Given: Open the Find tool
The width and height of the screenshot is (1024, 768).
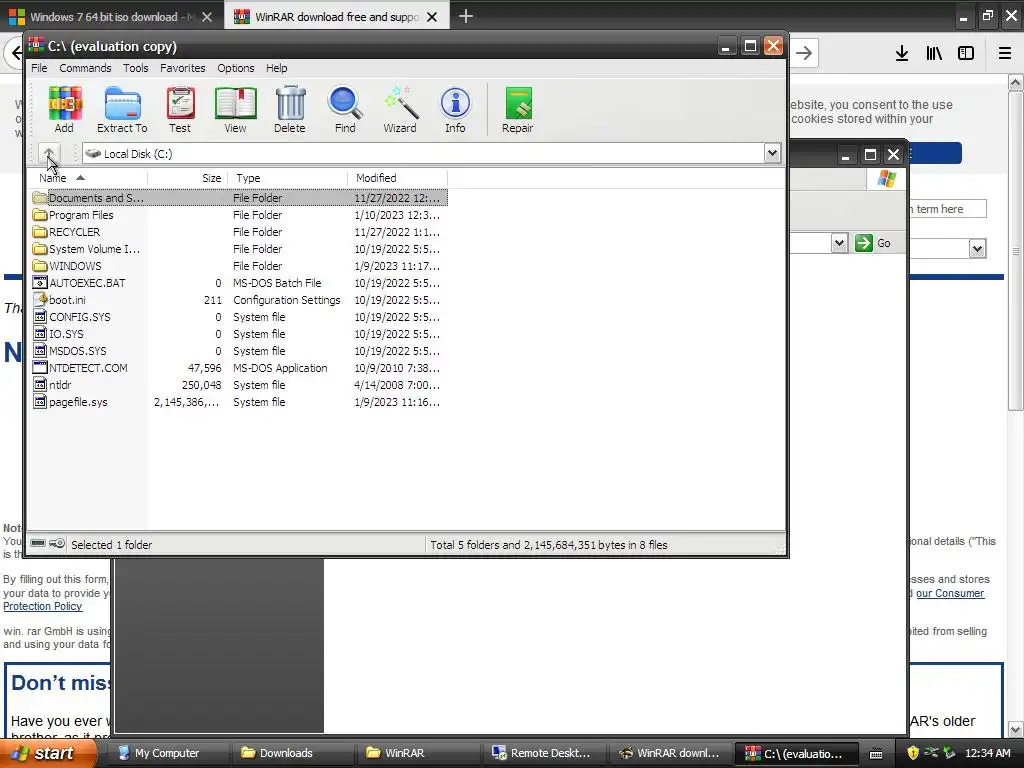Looking at the screenshot, I should (345, 110).
